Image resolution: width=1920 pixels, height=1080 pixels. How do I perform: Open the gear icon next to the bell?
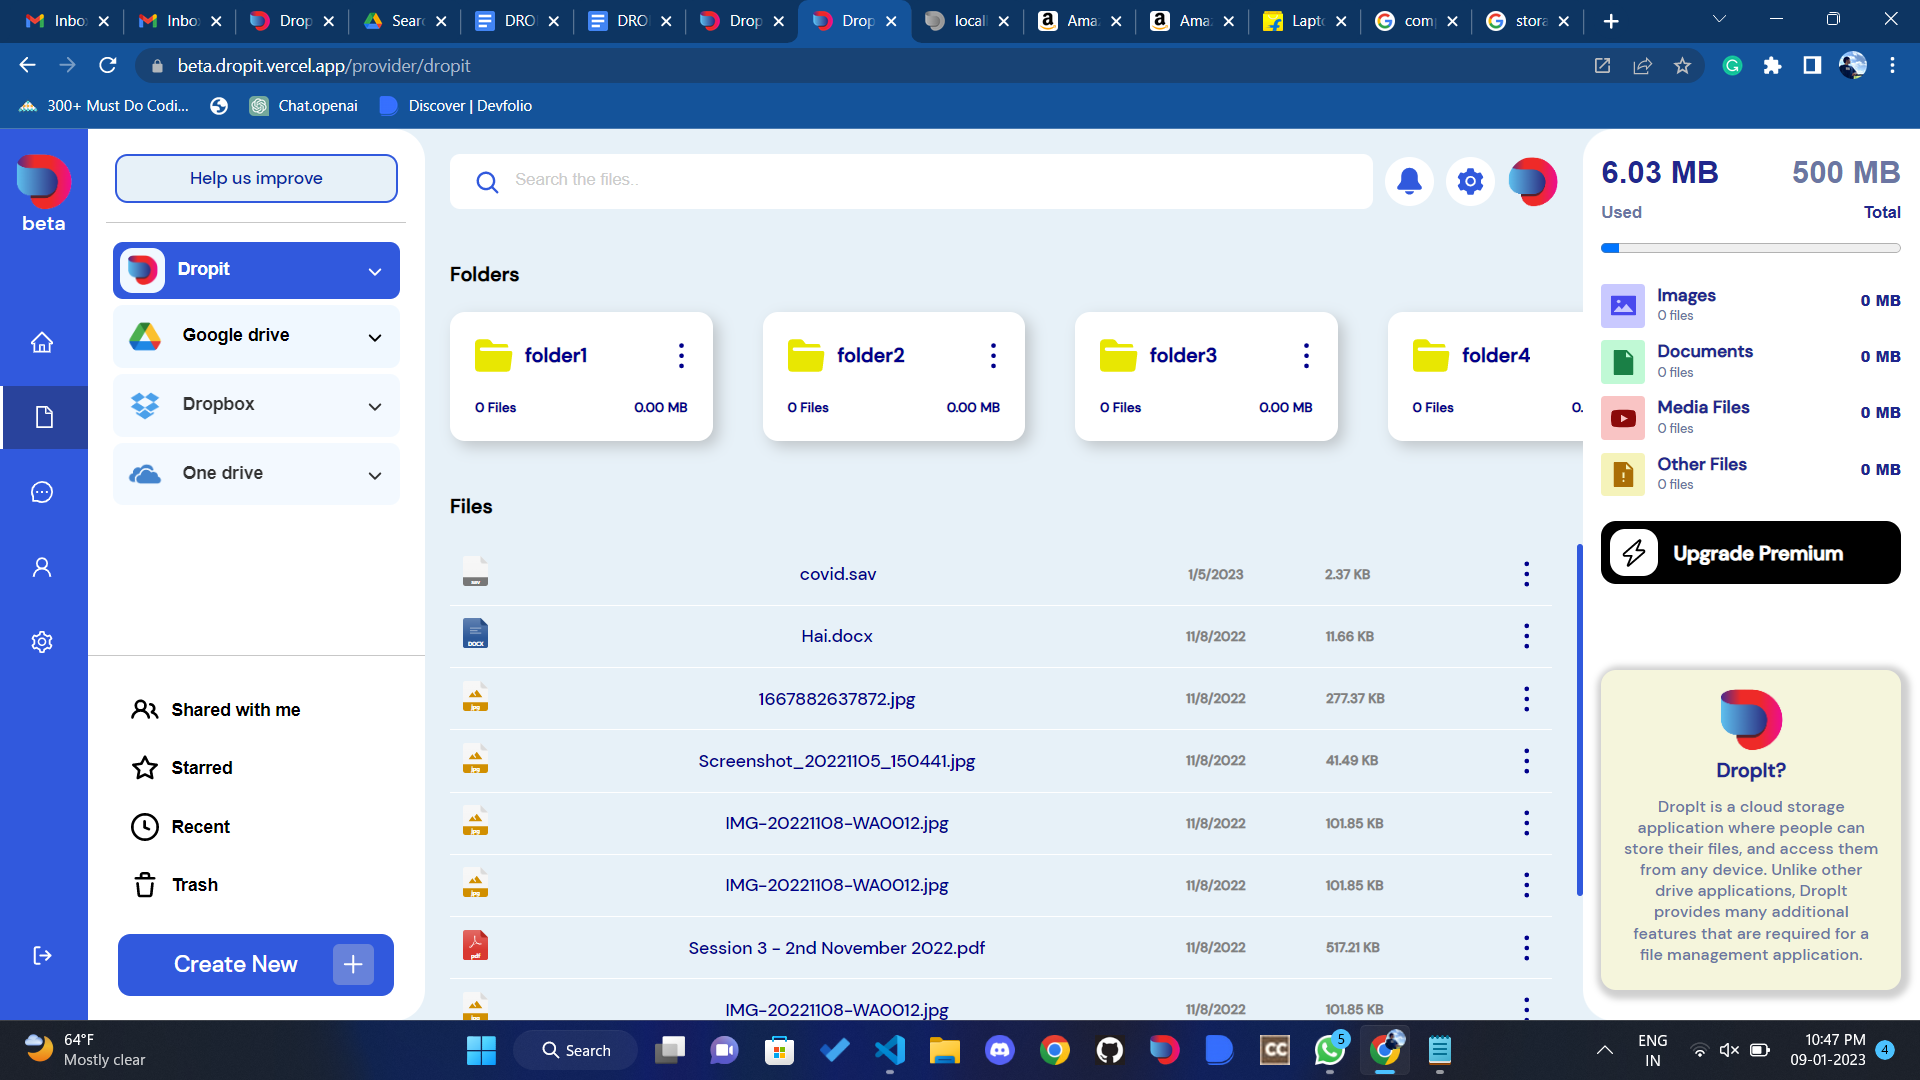point(1470,181)
